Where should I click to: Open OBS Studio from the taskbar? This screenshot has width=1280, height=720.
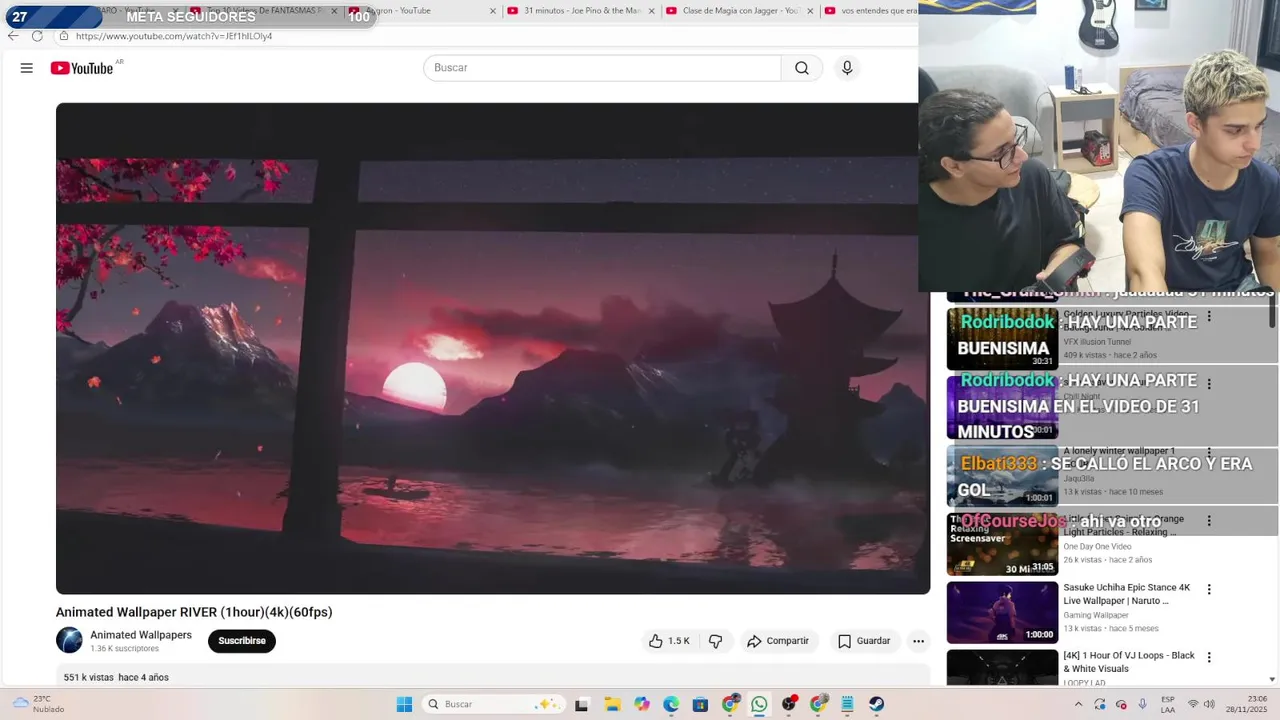(x=789, y=704)
